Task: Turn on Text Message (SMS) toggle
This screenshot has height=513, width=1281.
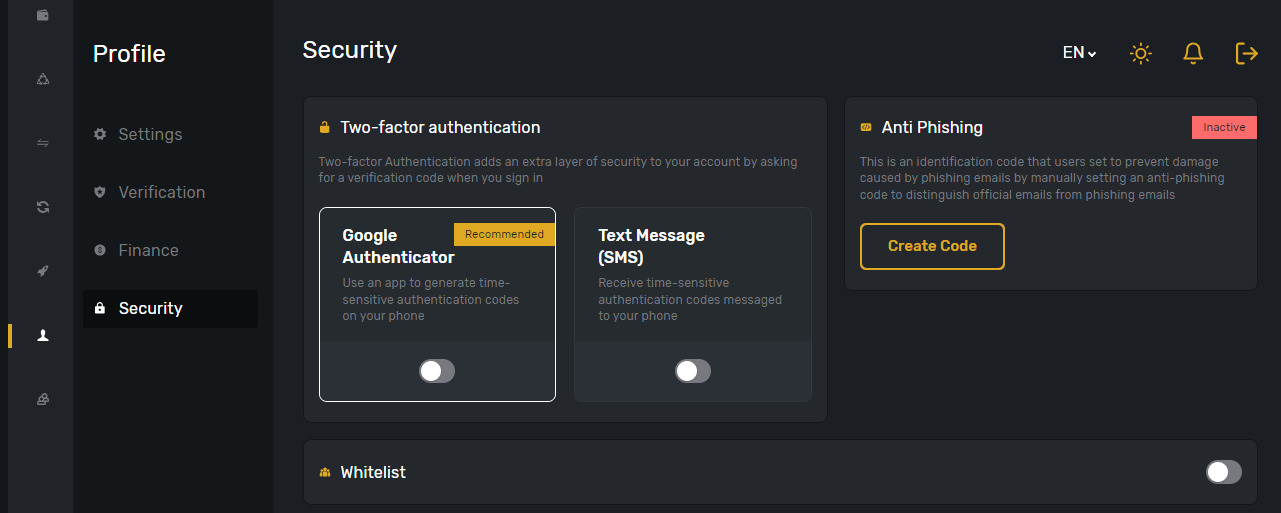Action: pyautogui.click(x=693, y=371)
